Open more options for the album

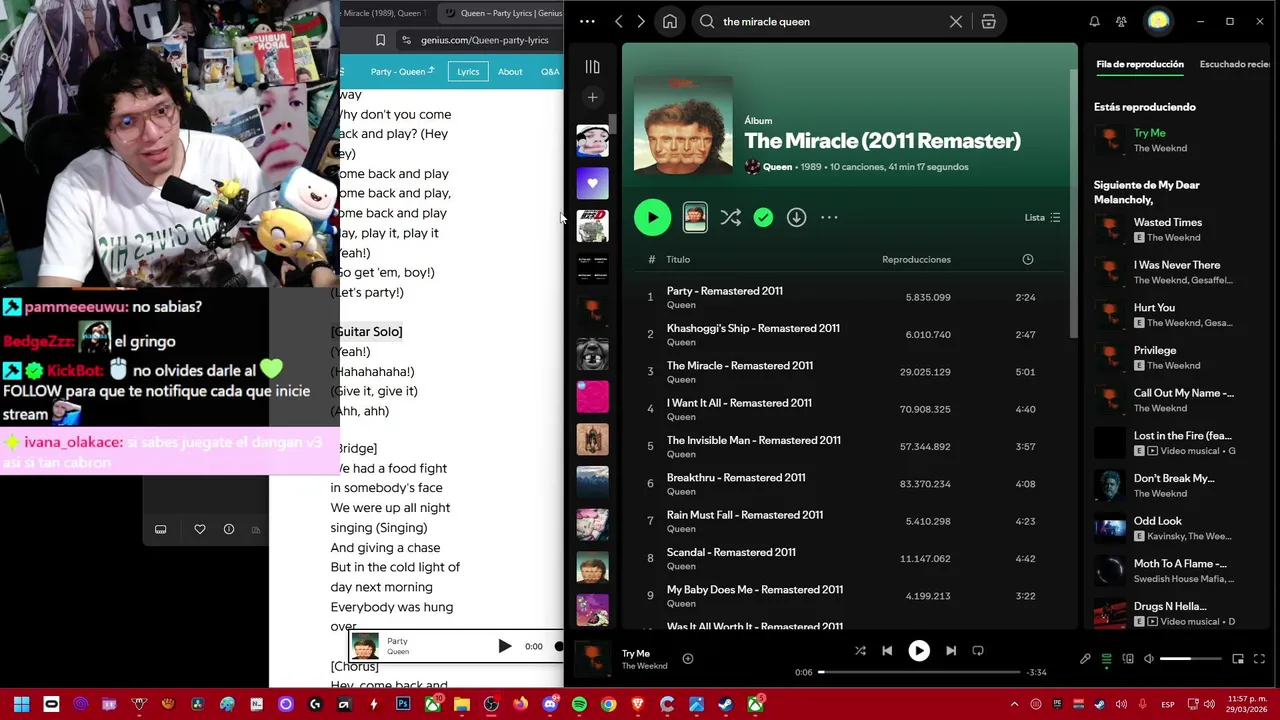[829, 217]
